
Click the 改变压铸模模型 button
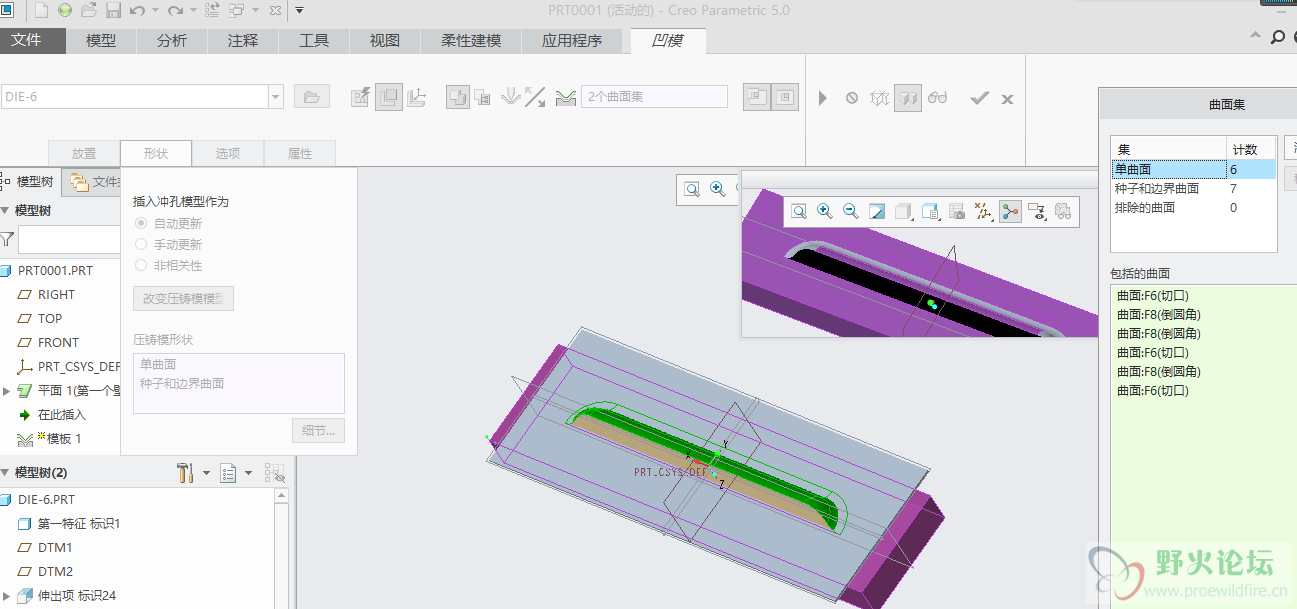pos(183,298)
